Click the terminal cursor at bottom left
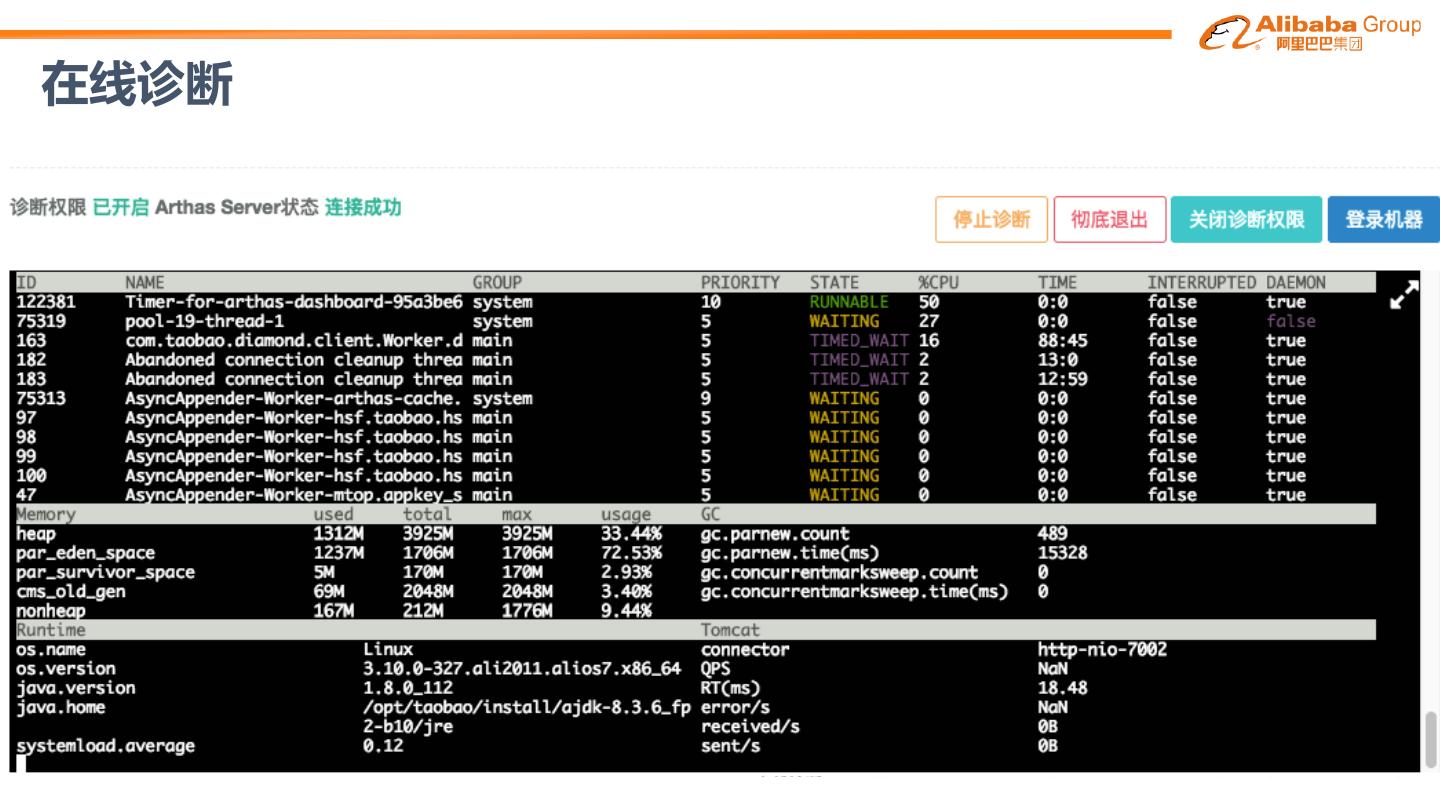This screenshot has height=810, width=1440. click(x=21, y=764)
